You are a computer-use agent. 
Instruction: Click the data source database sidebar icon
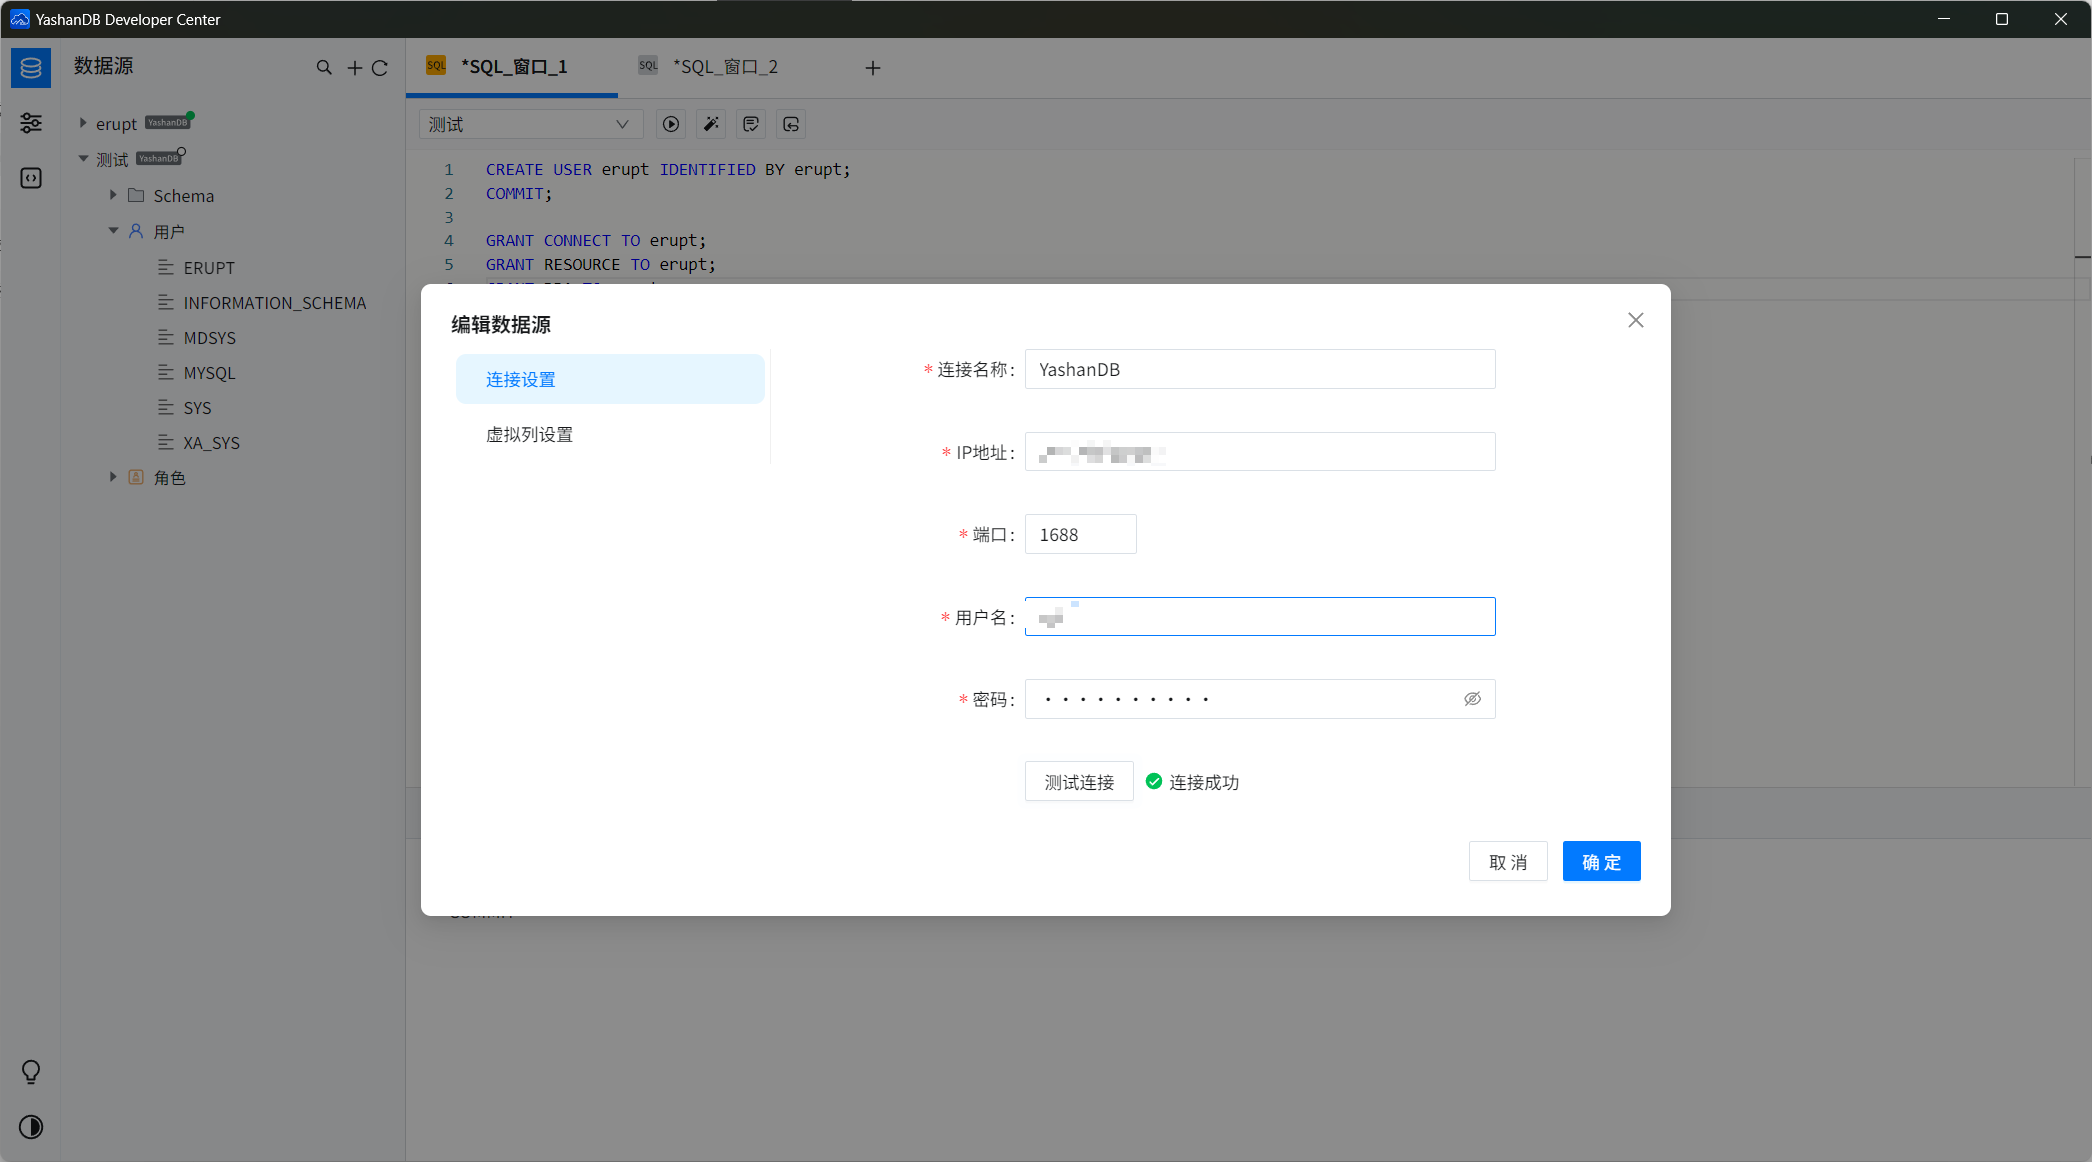(31, 68)
